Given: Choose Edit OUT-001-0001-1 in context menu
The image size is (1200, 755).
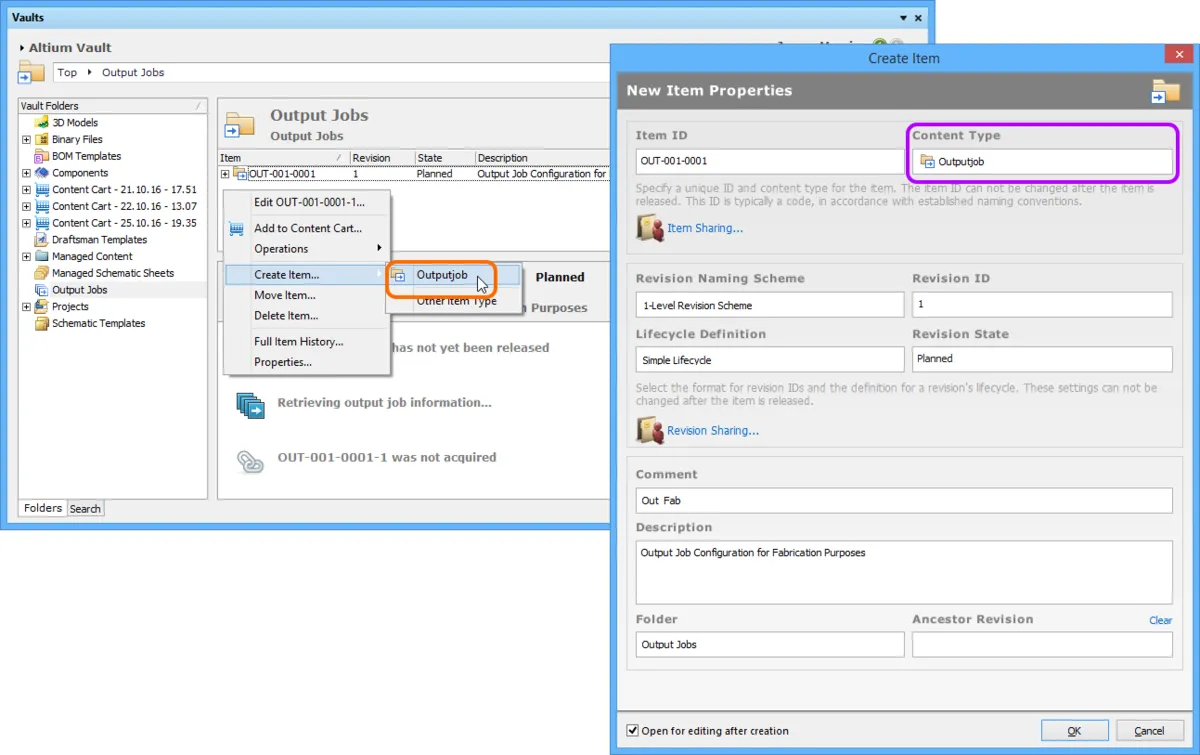Looking at the screenshot, I should (x=307, y=202).
